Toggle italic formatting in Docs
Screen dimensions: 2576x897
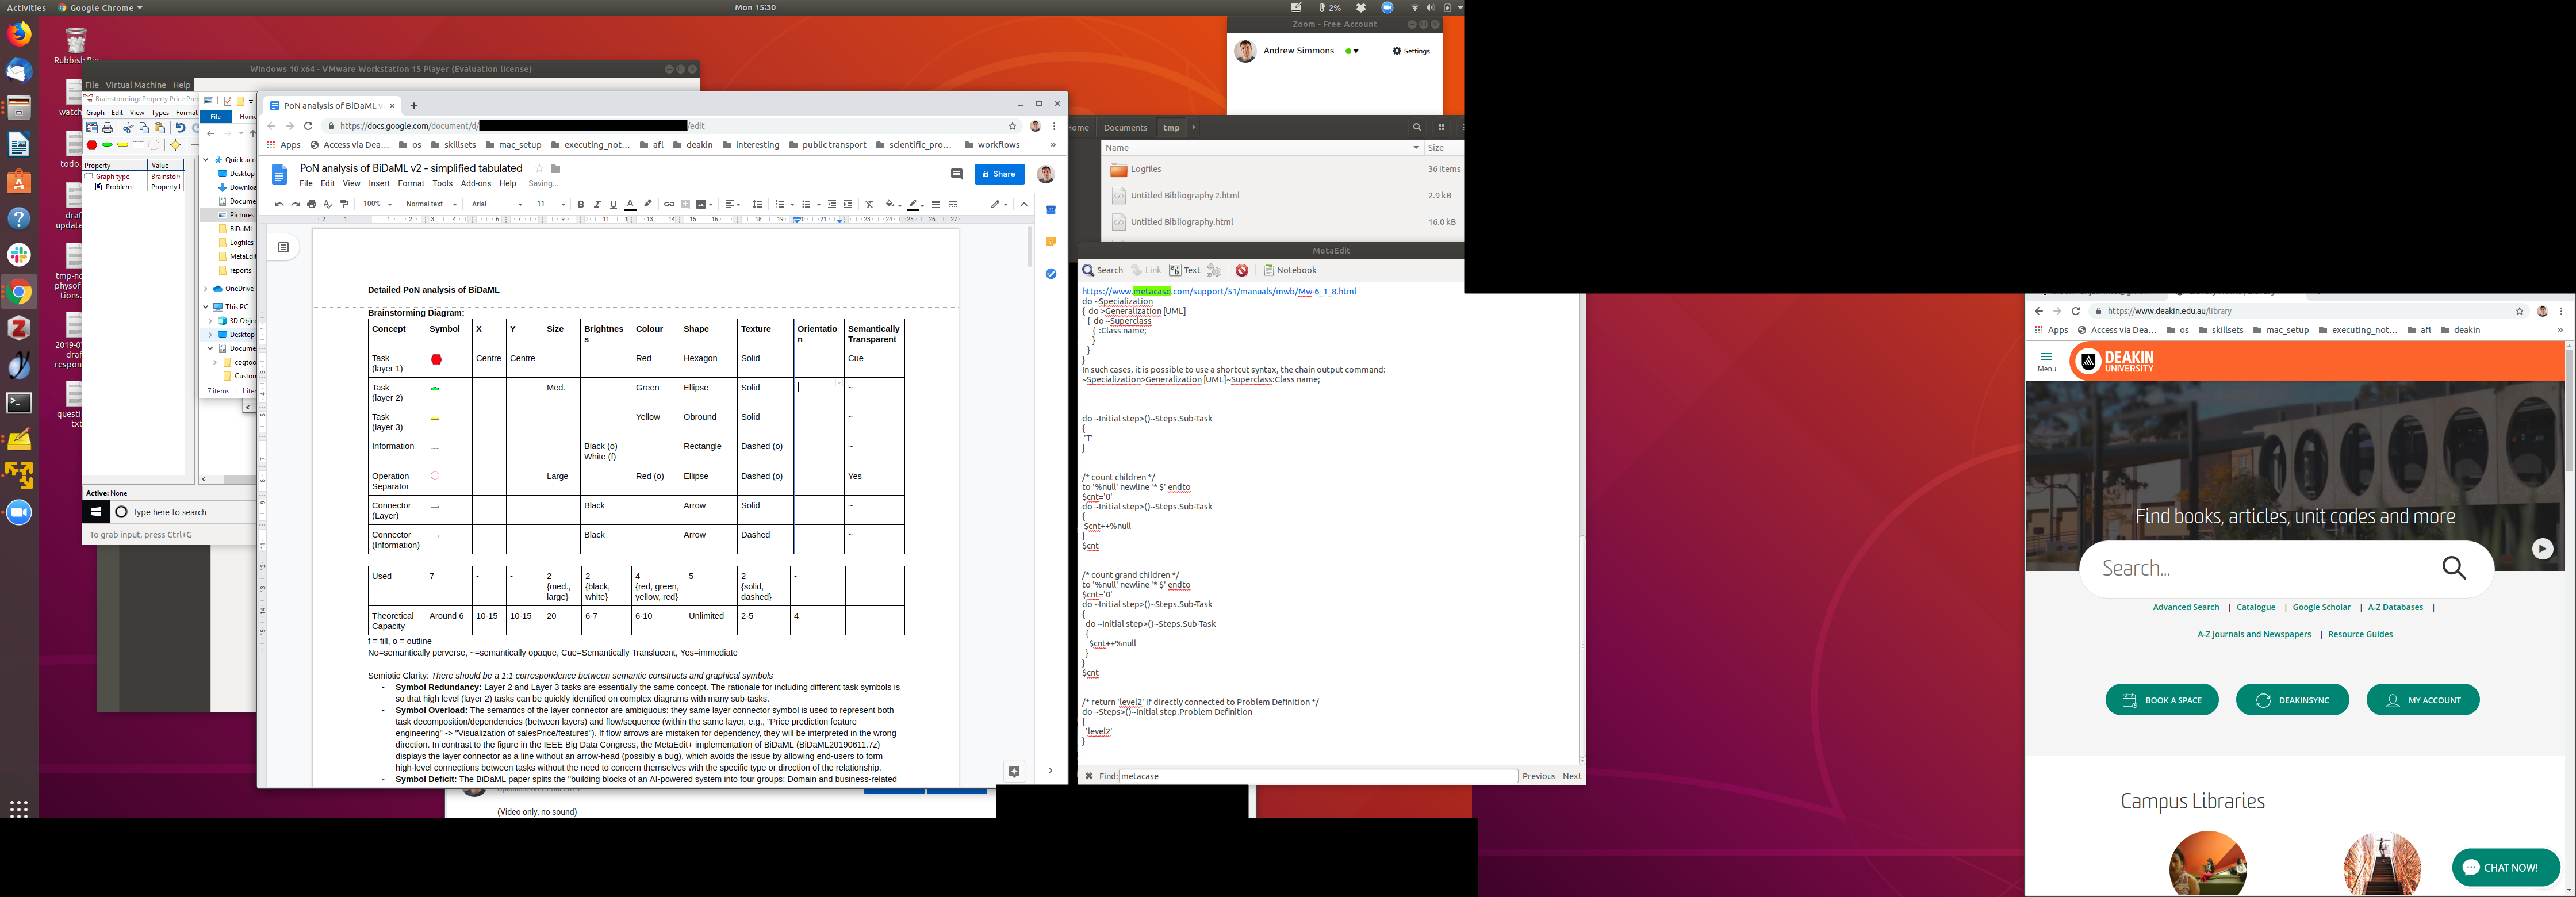coord(597,204)
